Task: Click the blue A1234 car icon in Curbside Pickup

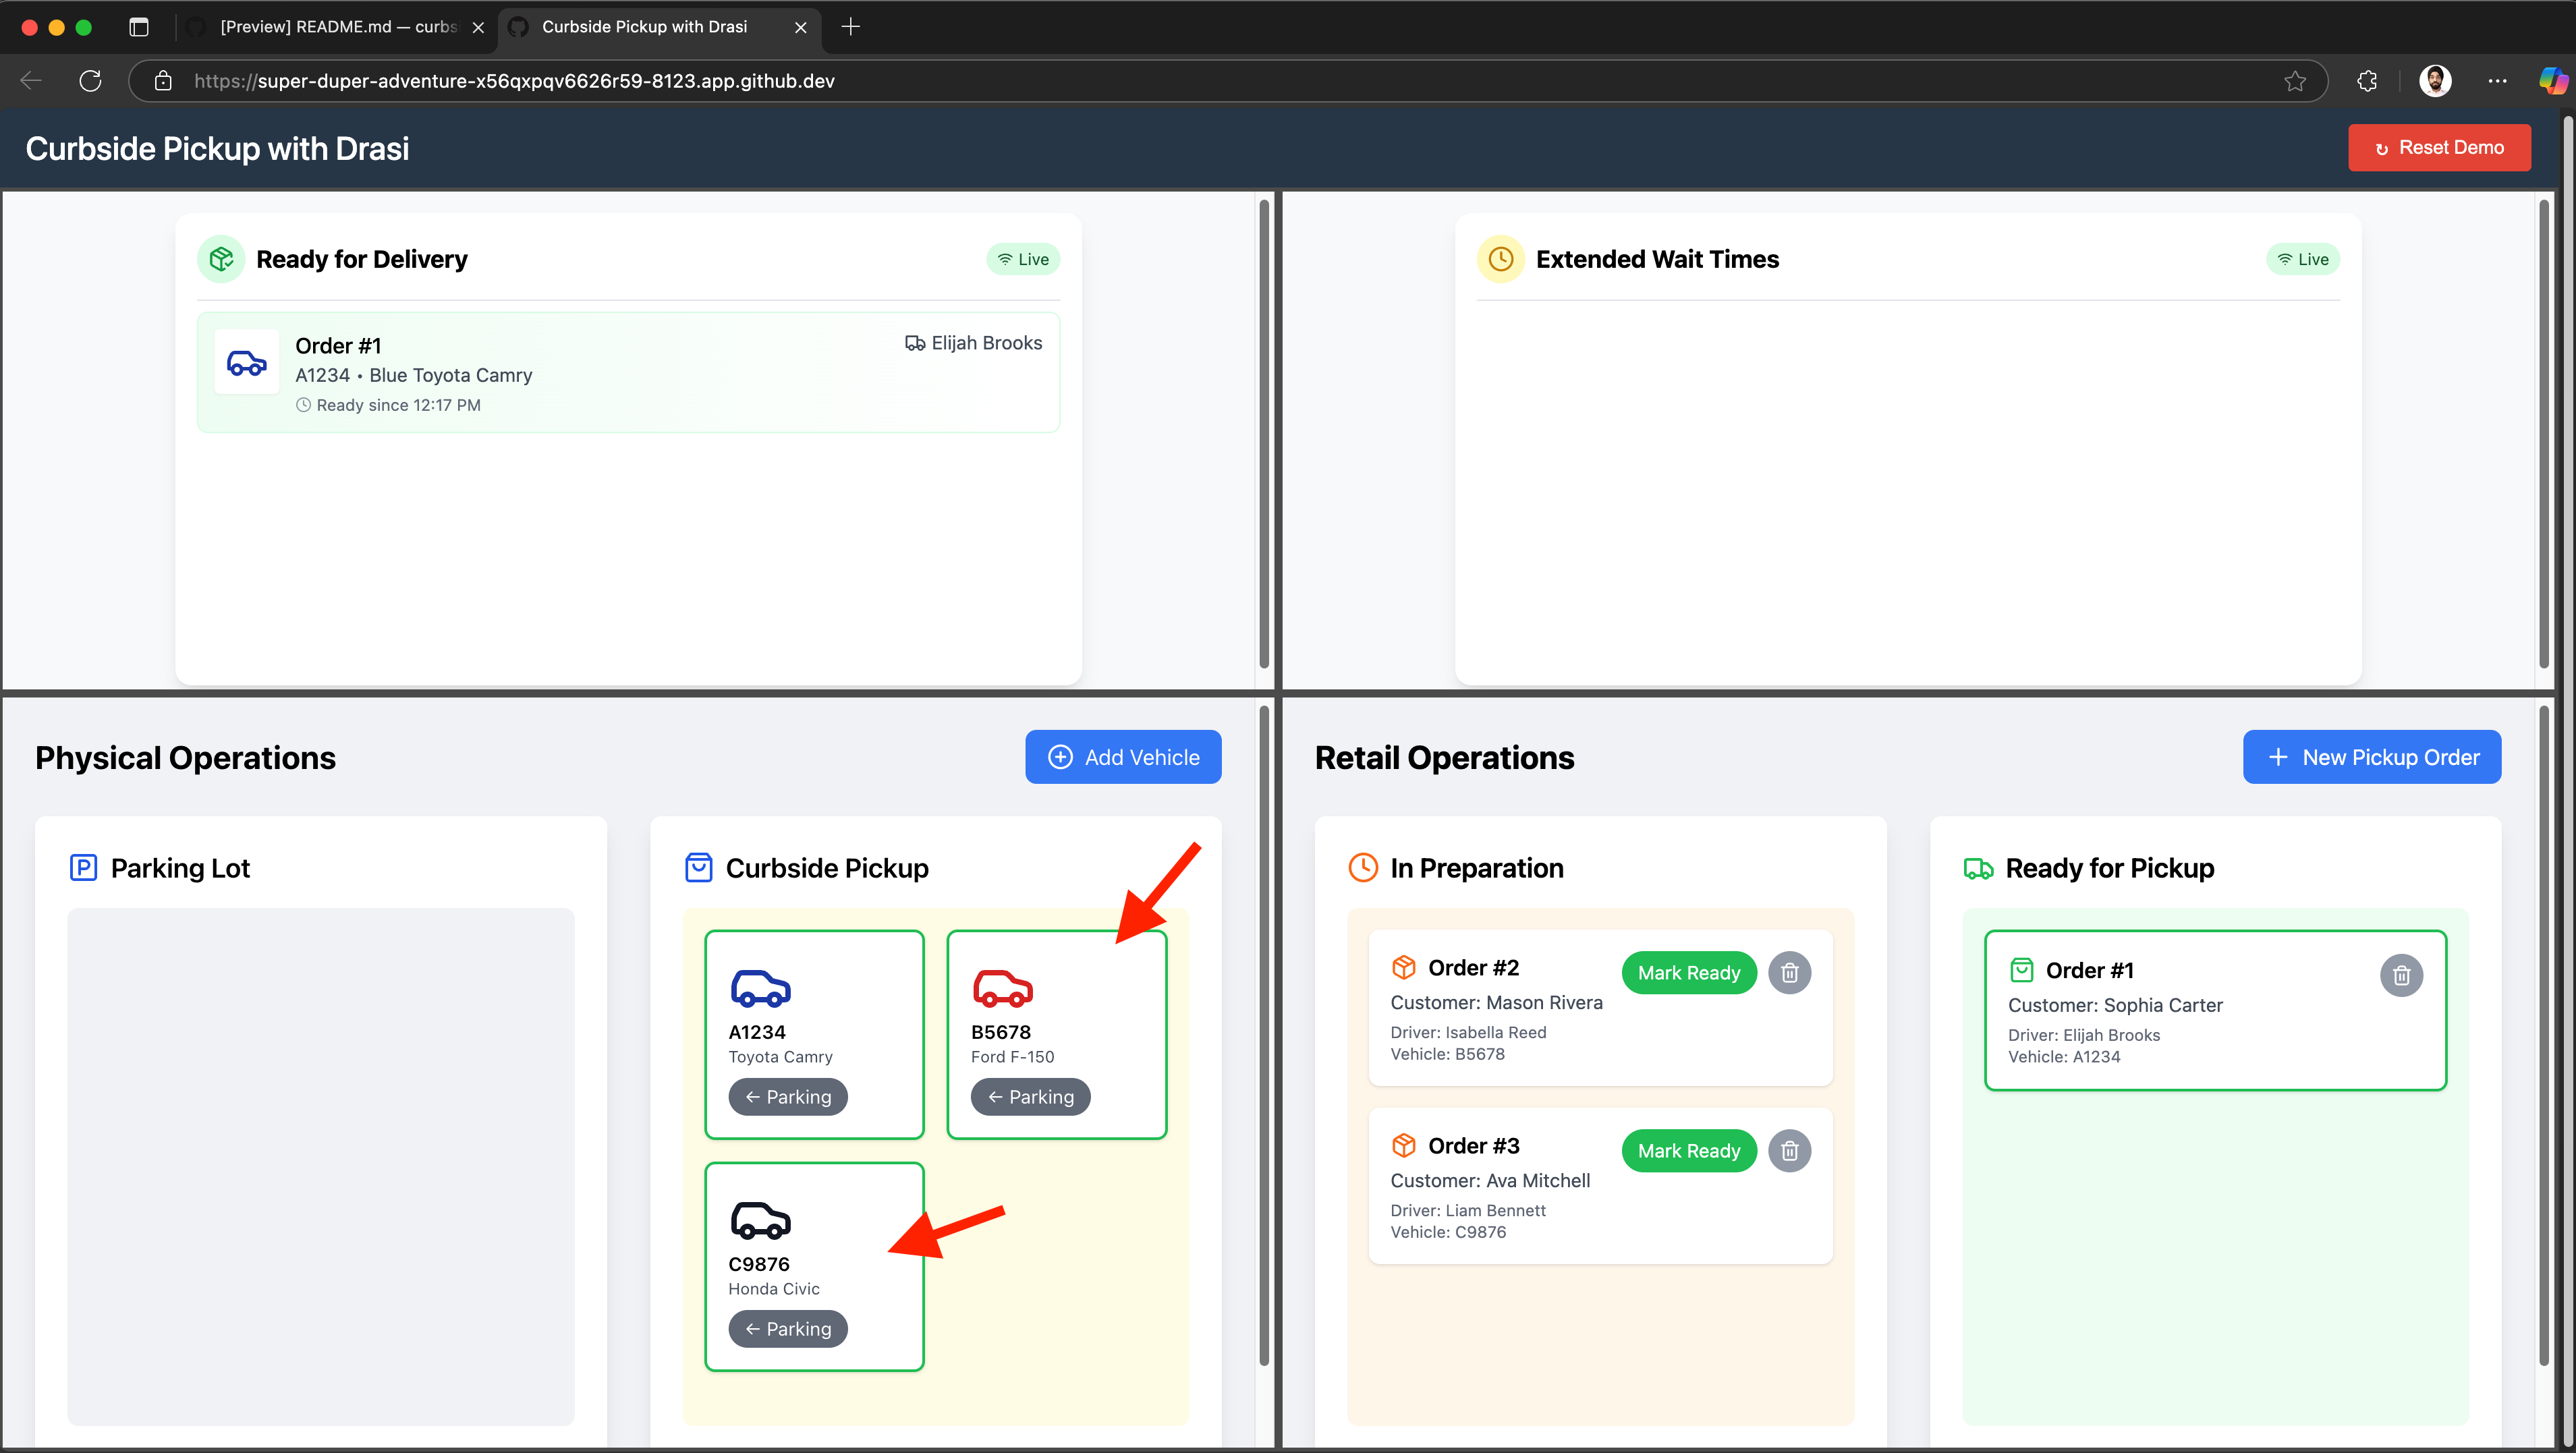Action: pos(760,988)
